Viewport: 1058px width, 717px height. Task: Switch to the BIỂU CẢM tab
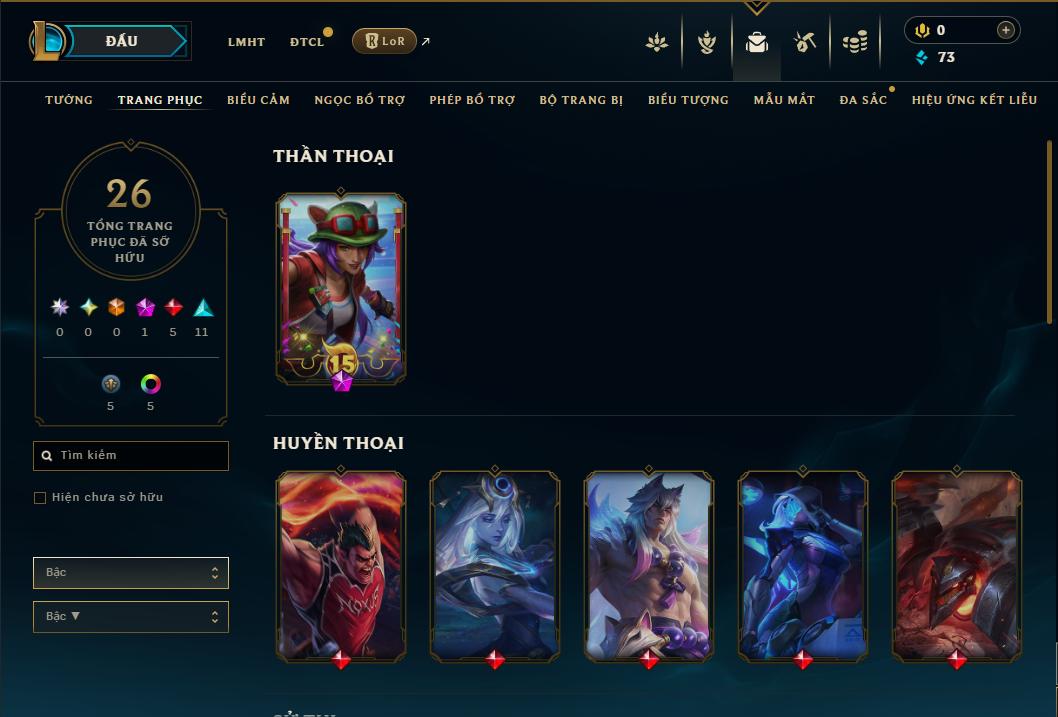[258, 100]
